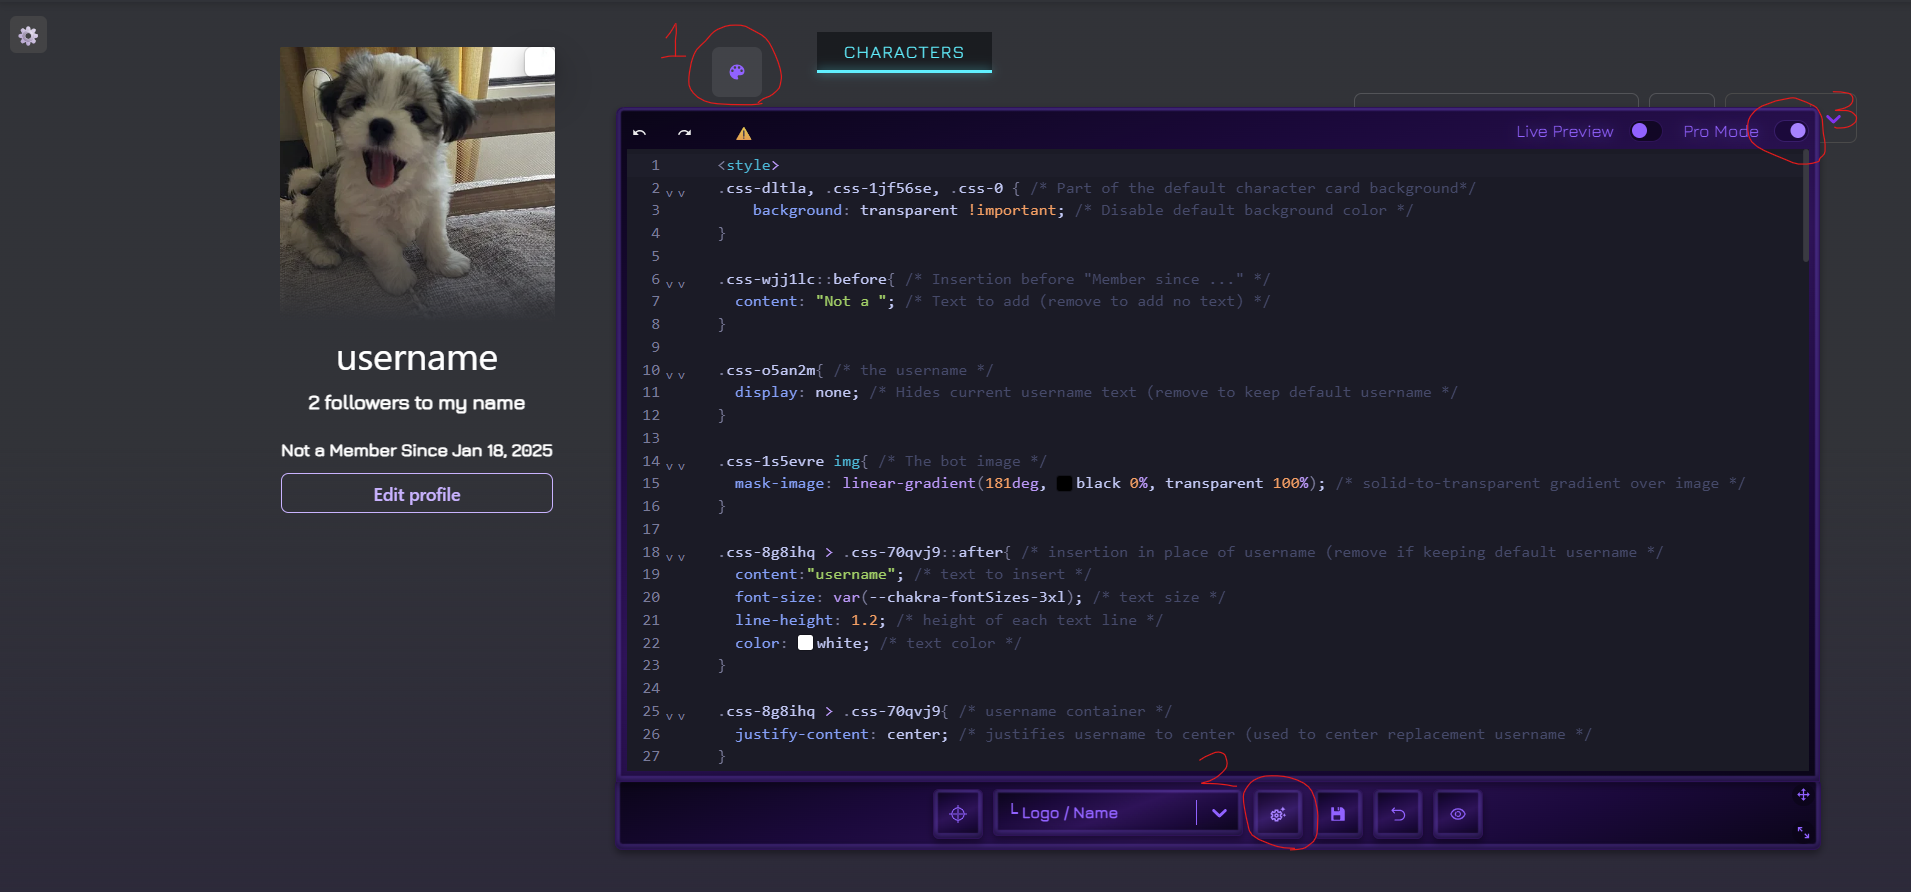Collapse the code fold arrow at line 2
The width and height of the screenshot is (1911, 892).
[676, 193]
